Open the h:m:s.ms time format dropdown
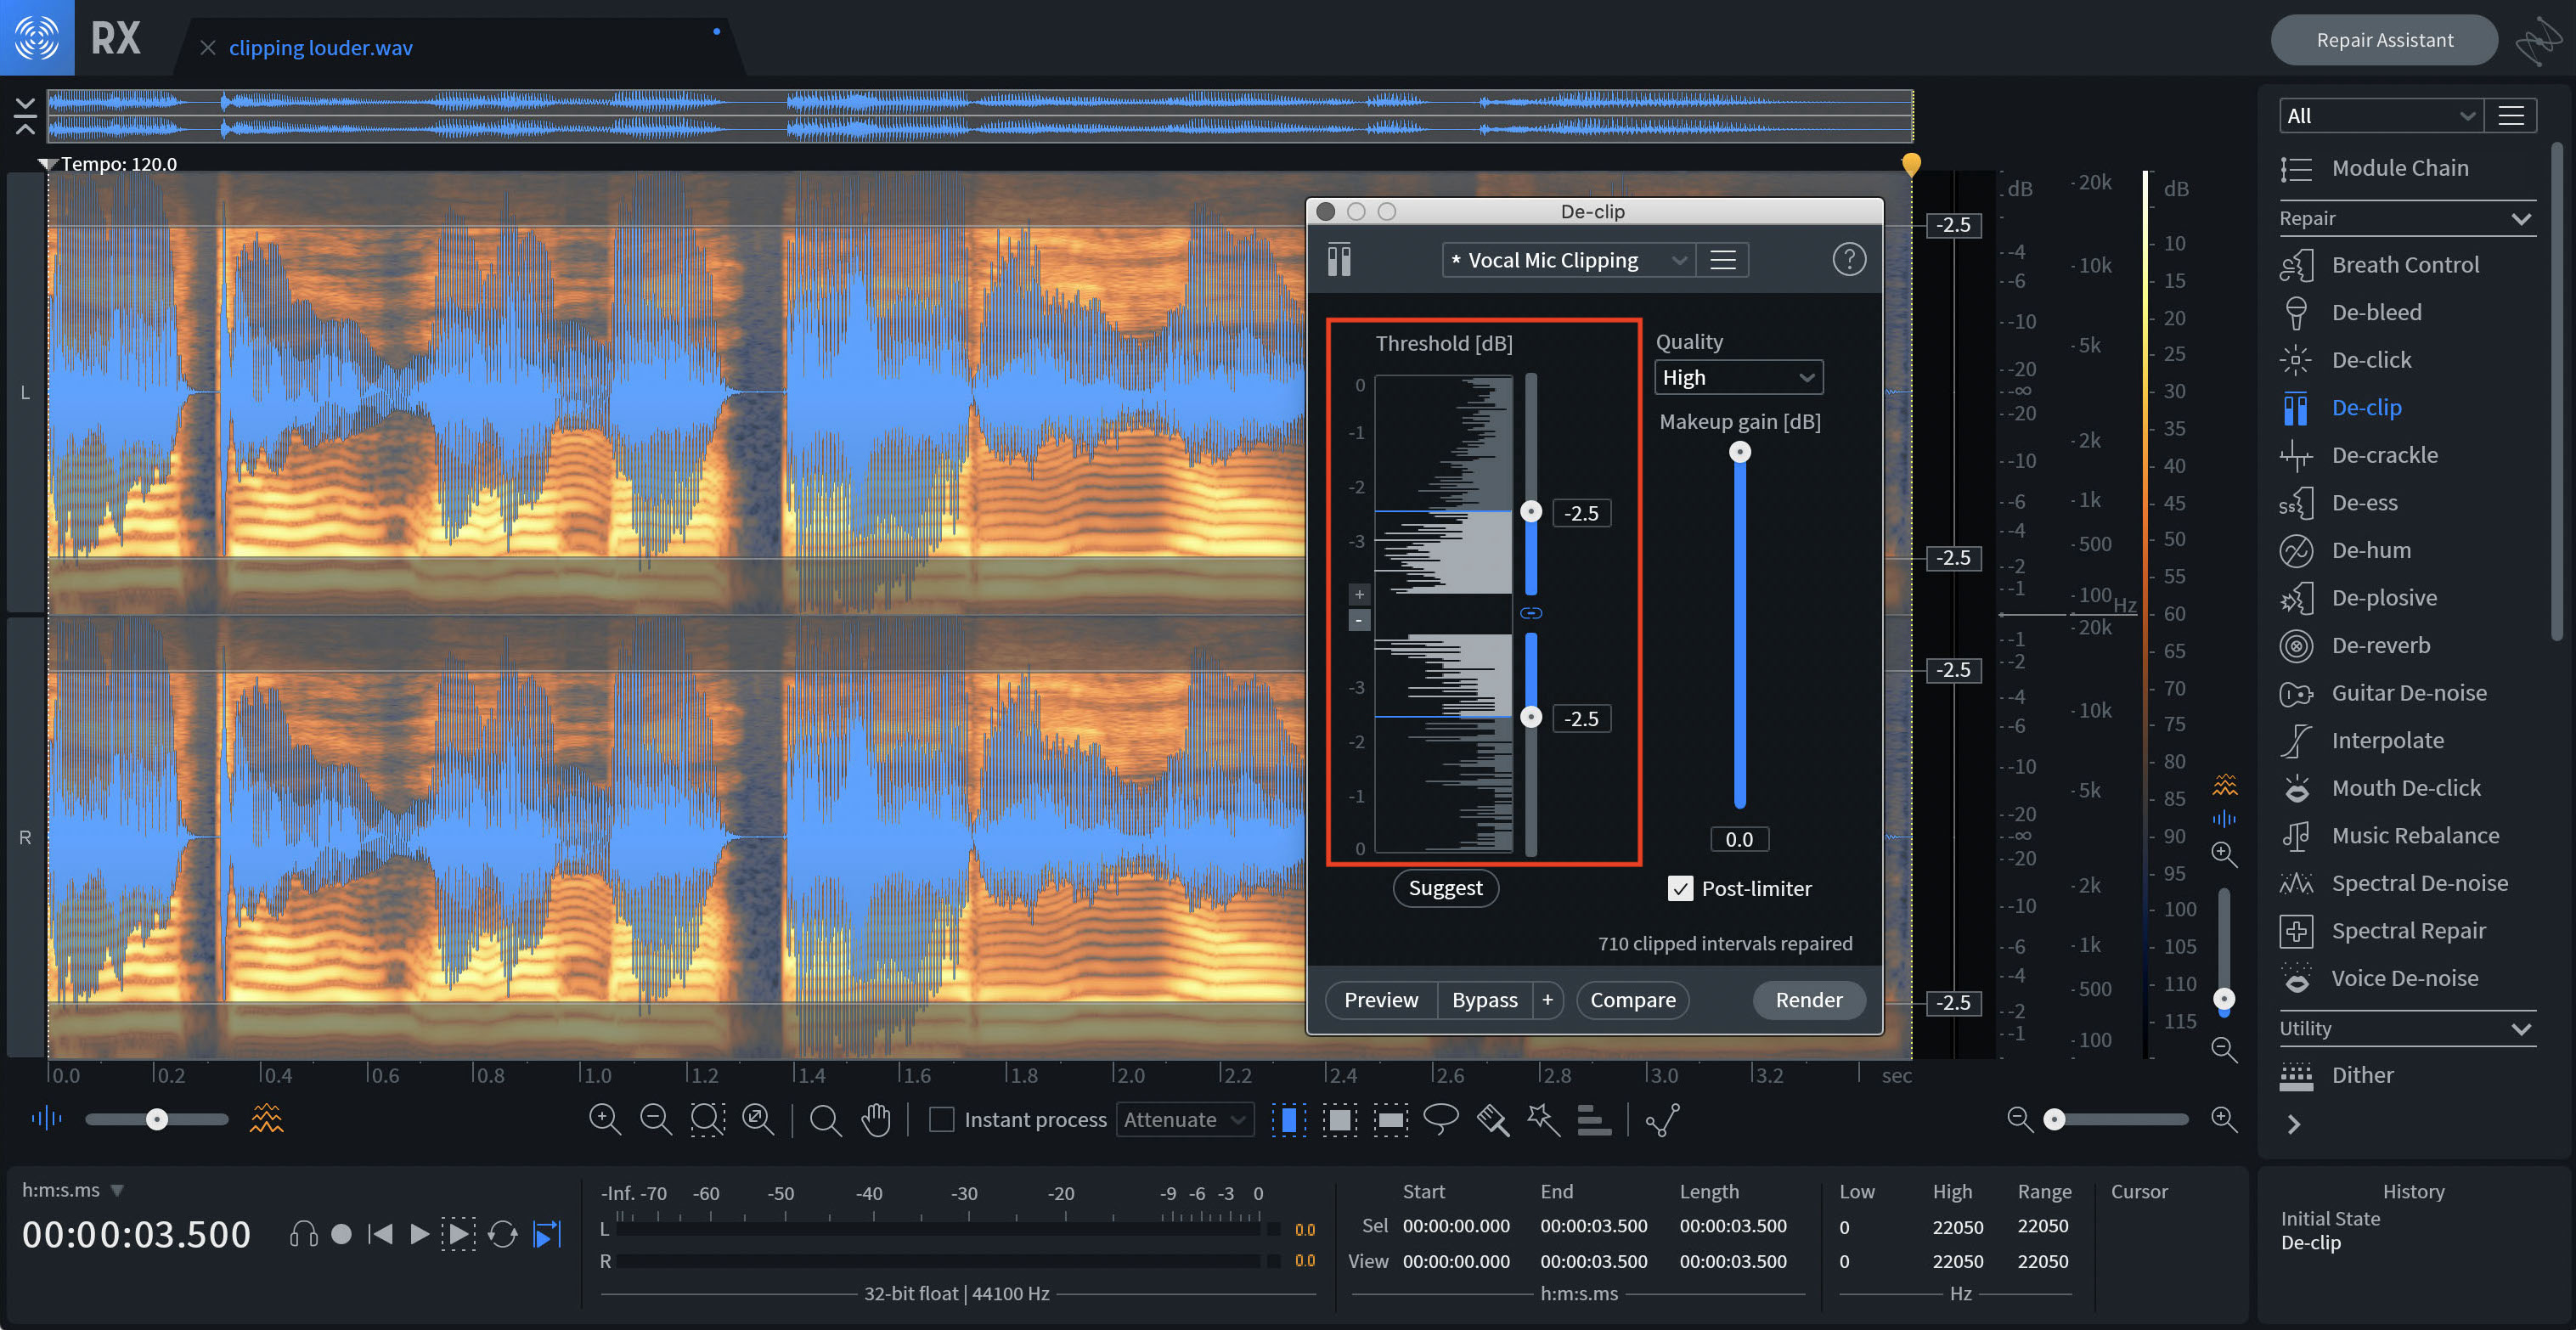The height and width of the screenshot is (1330, 2576). pyautogui.click(x=73, y=1190)
